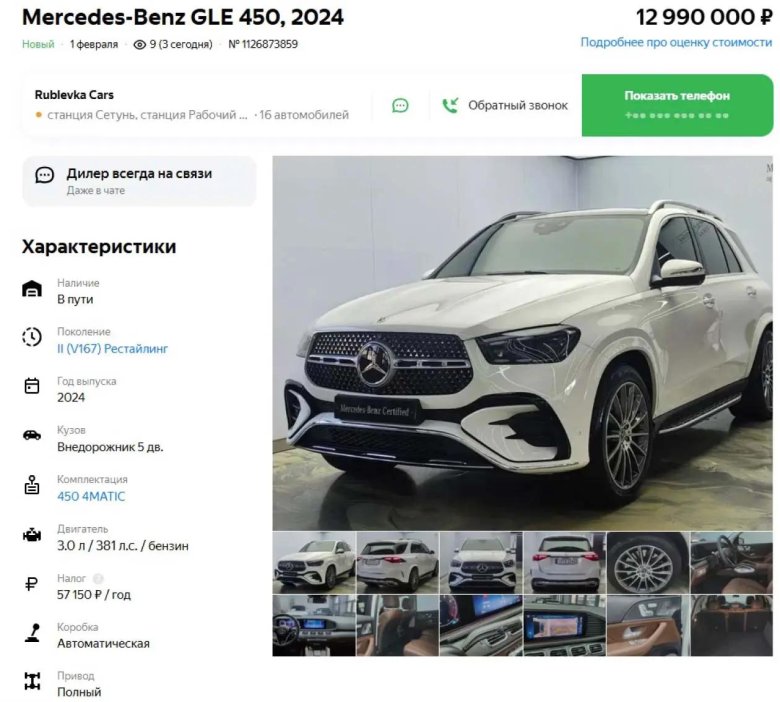The width and height of the screenshot is (780, 702).
Task: Click the calendar year icon
Action: [x=32, y=386]
